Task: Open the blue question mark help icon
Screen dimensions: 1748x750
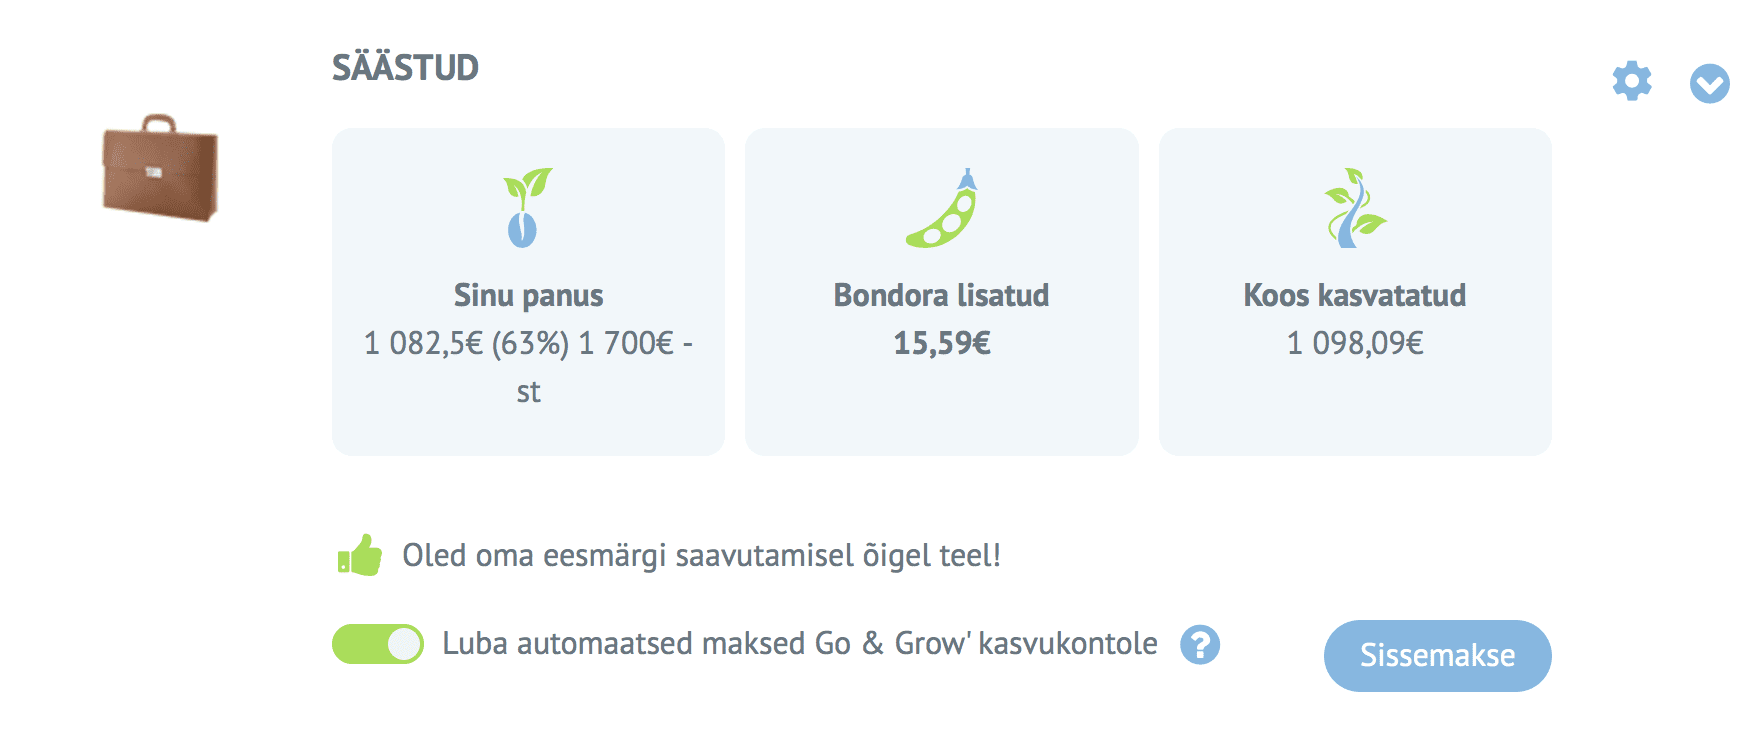Action: [x=1200, y=645]
